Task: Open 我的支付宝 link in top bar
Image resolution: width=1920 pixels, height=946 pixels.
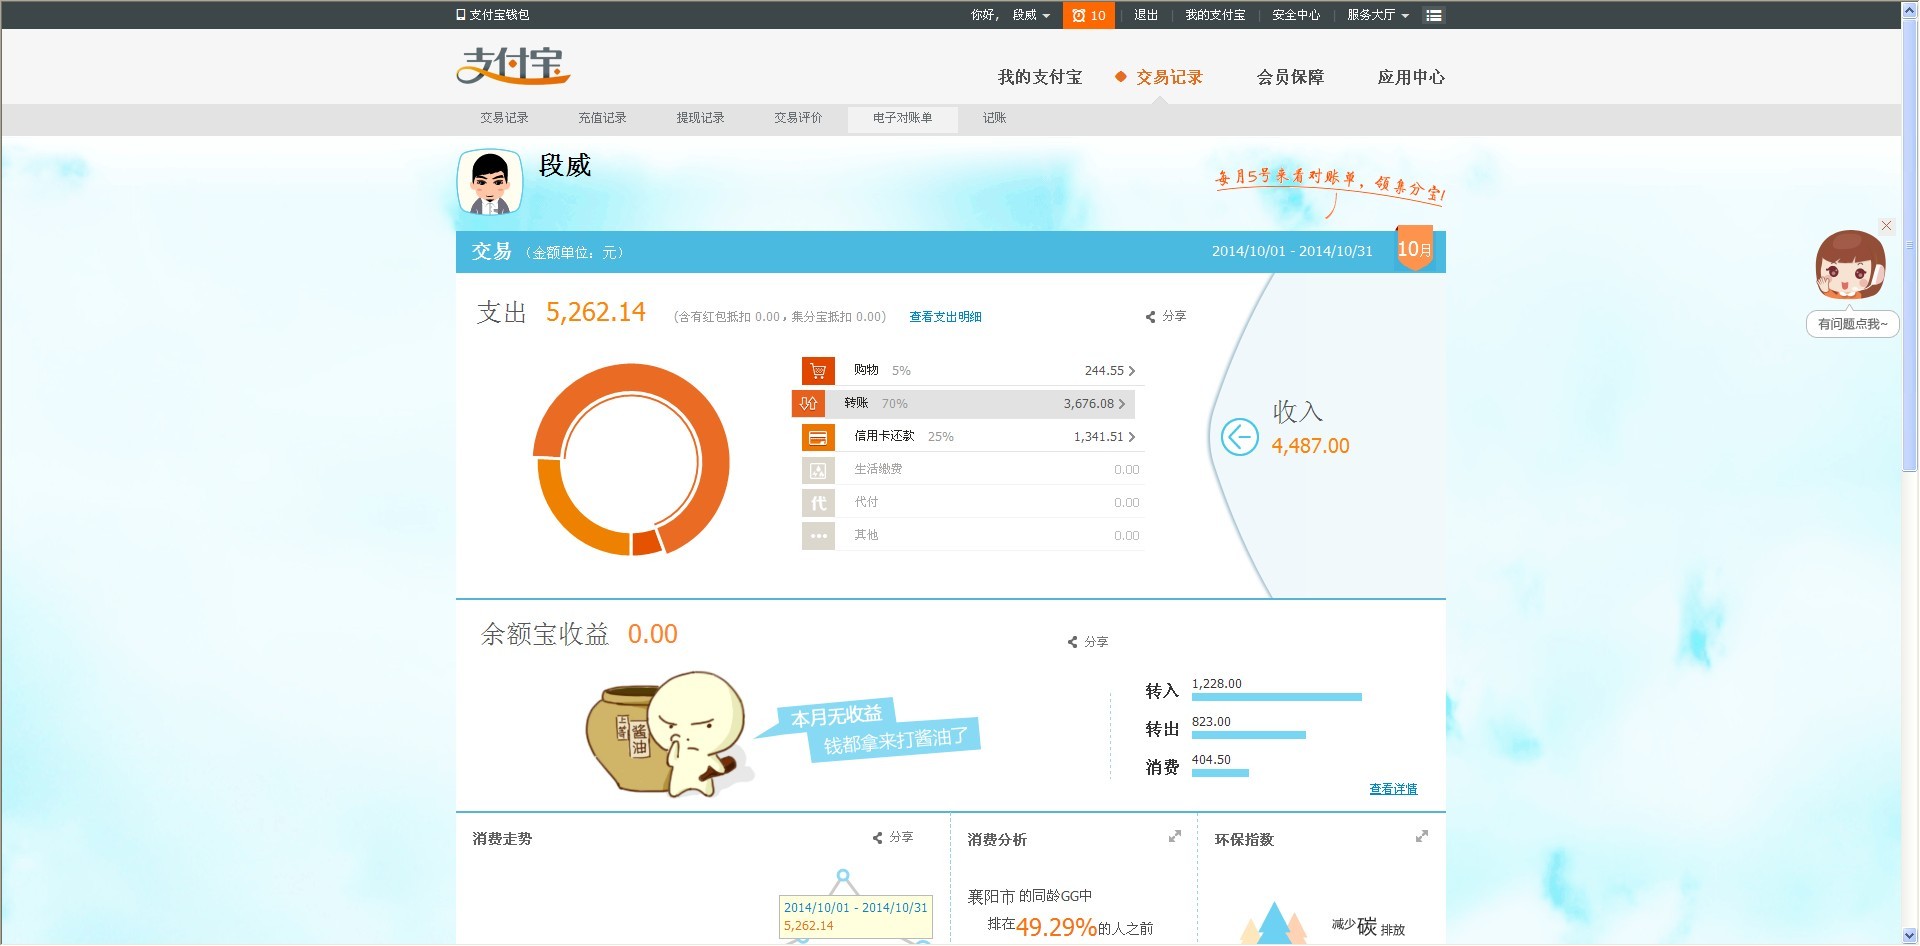Action: click(1215, 15)
